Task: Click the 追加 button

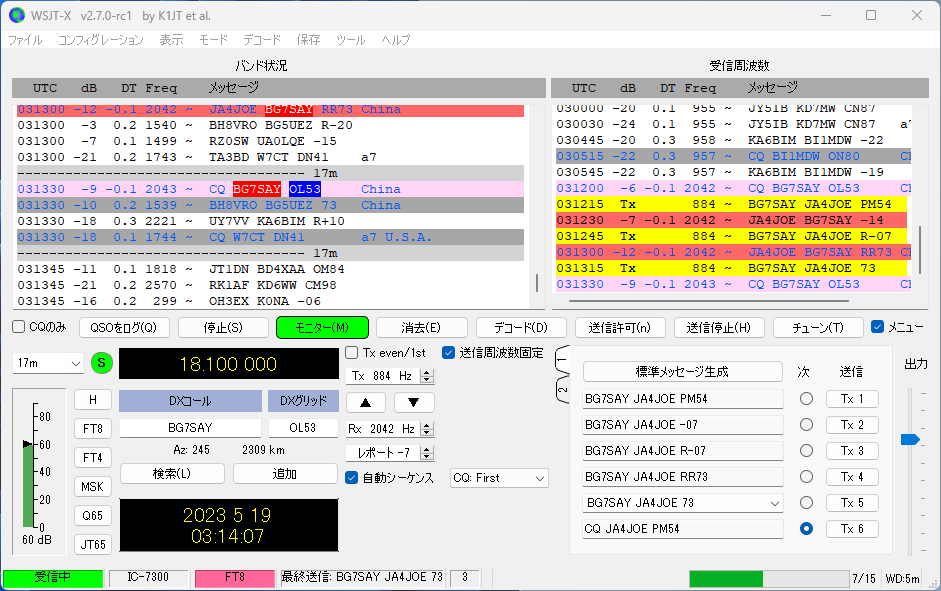Action: click(x=285, y=474)
